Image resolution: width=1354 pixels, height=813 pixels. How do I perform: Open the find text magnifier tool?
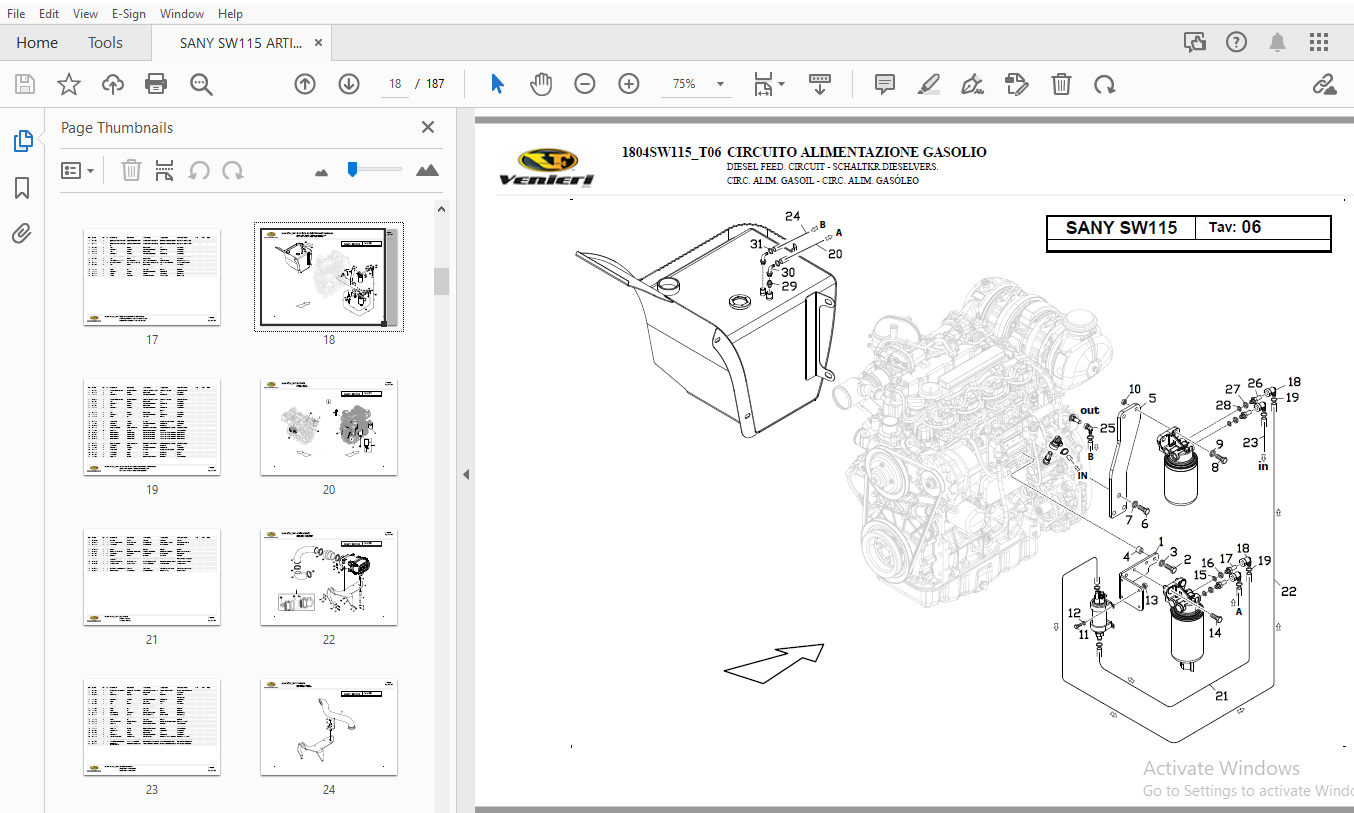click(201, 84)
